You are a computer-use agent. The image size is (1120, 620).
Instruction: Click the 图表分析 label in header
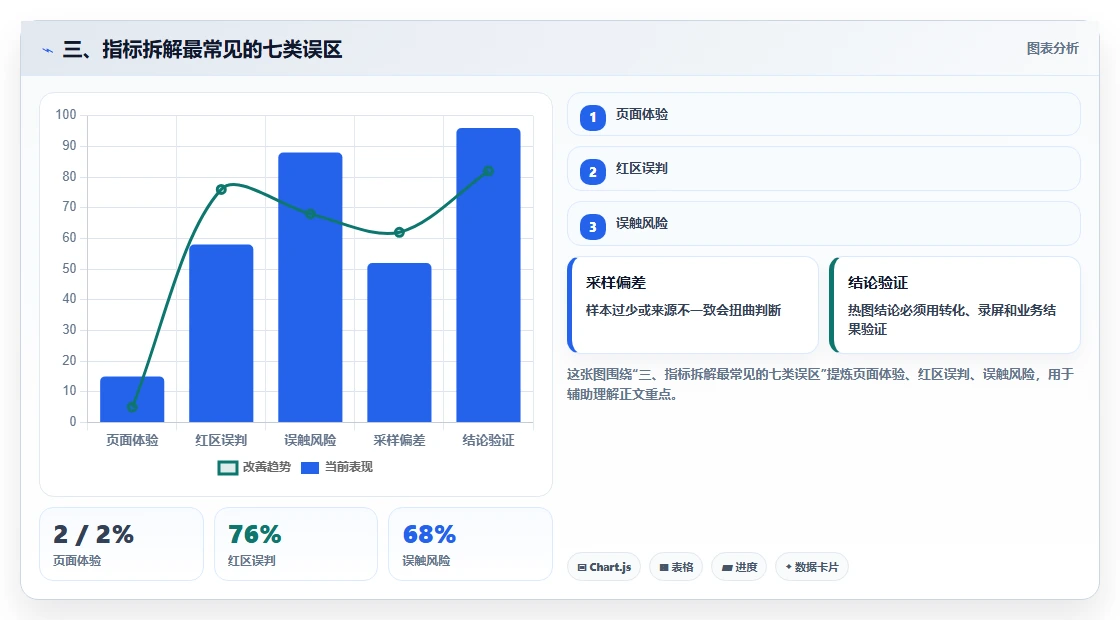1053,49
